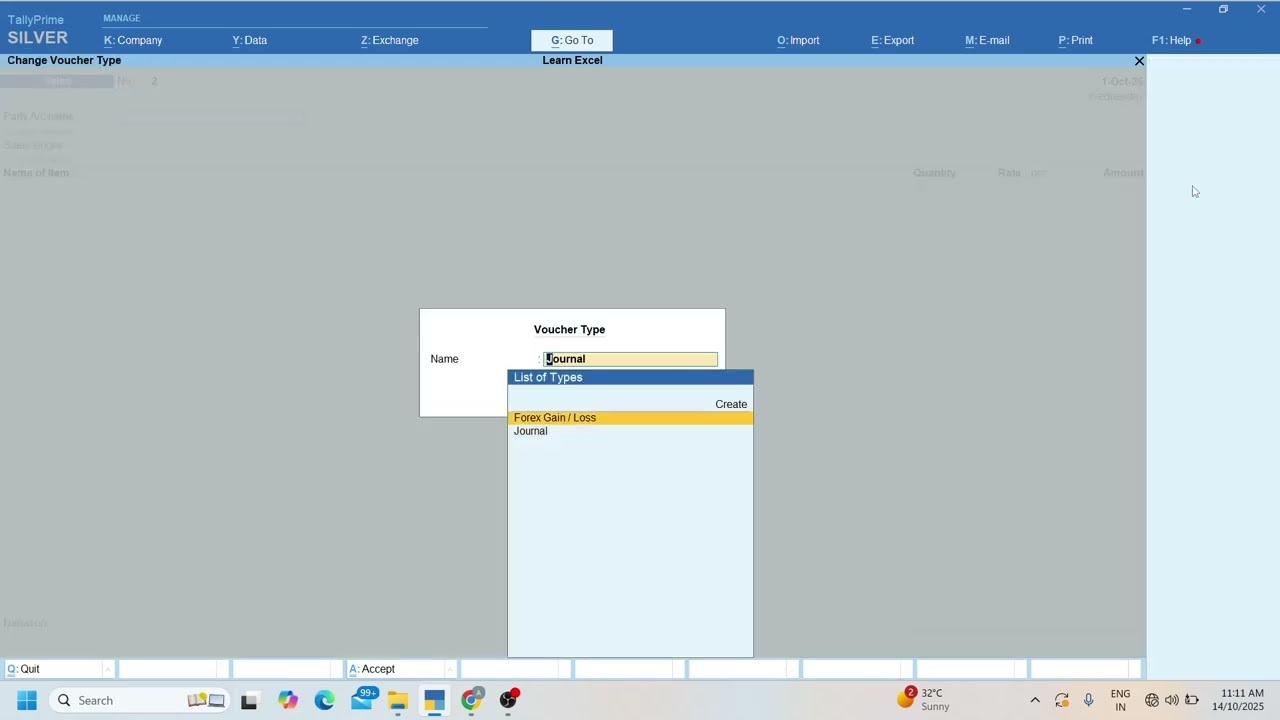This screenshot has width=1280, height=720.
Task: Open the clock showing 11:11 AM
Action: click(x=1238, y=700)
